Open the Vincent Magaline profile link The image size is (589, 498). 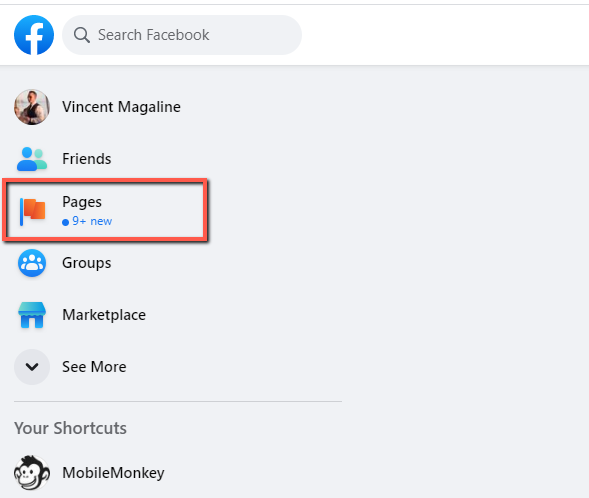point(121,107)
